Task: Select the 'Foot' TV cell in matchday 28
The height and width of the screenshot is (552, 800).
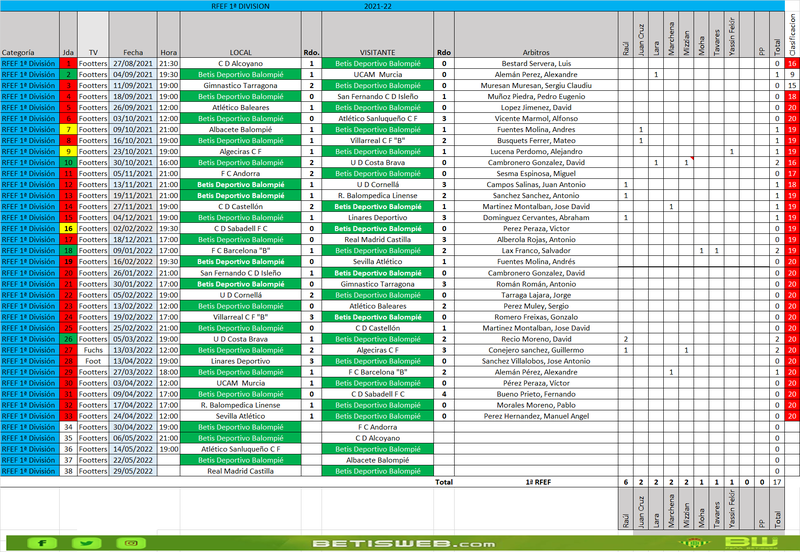Action: 93,361
